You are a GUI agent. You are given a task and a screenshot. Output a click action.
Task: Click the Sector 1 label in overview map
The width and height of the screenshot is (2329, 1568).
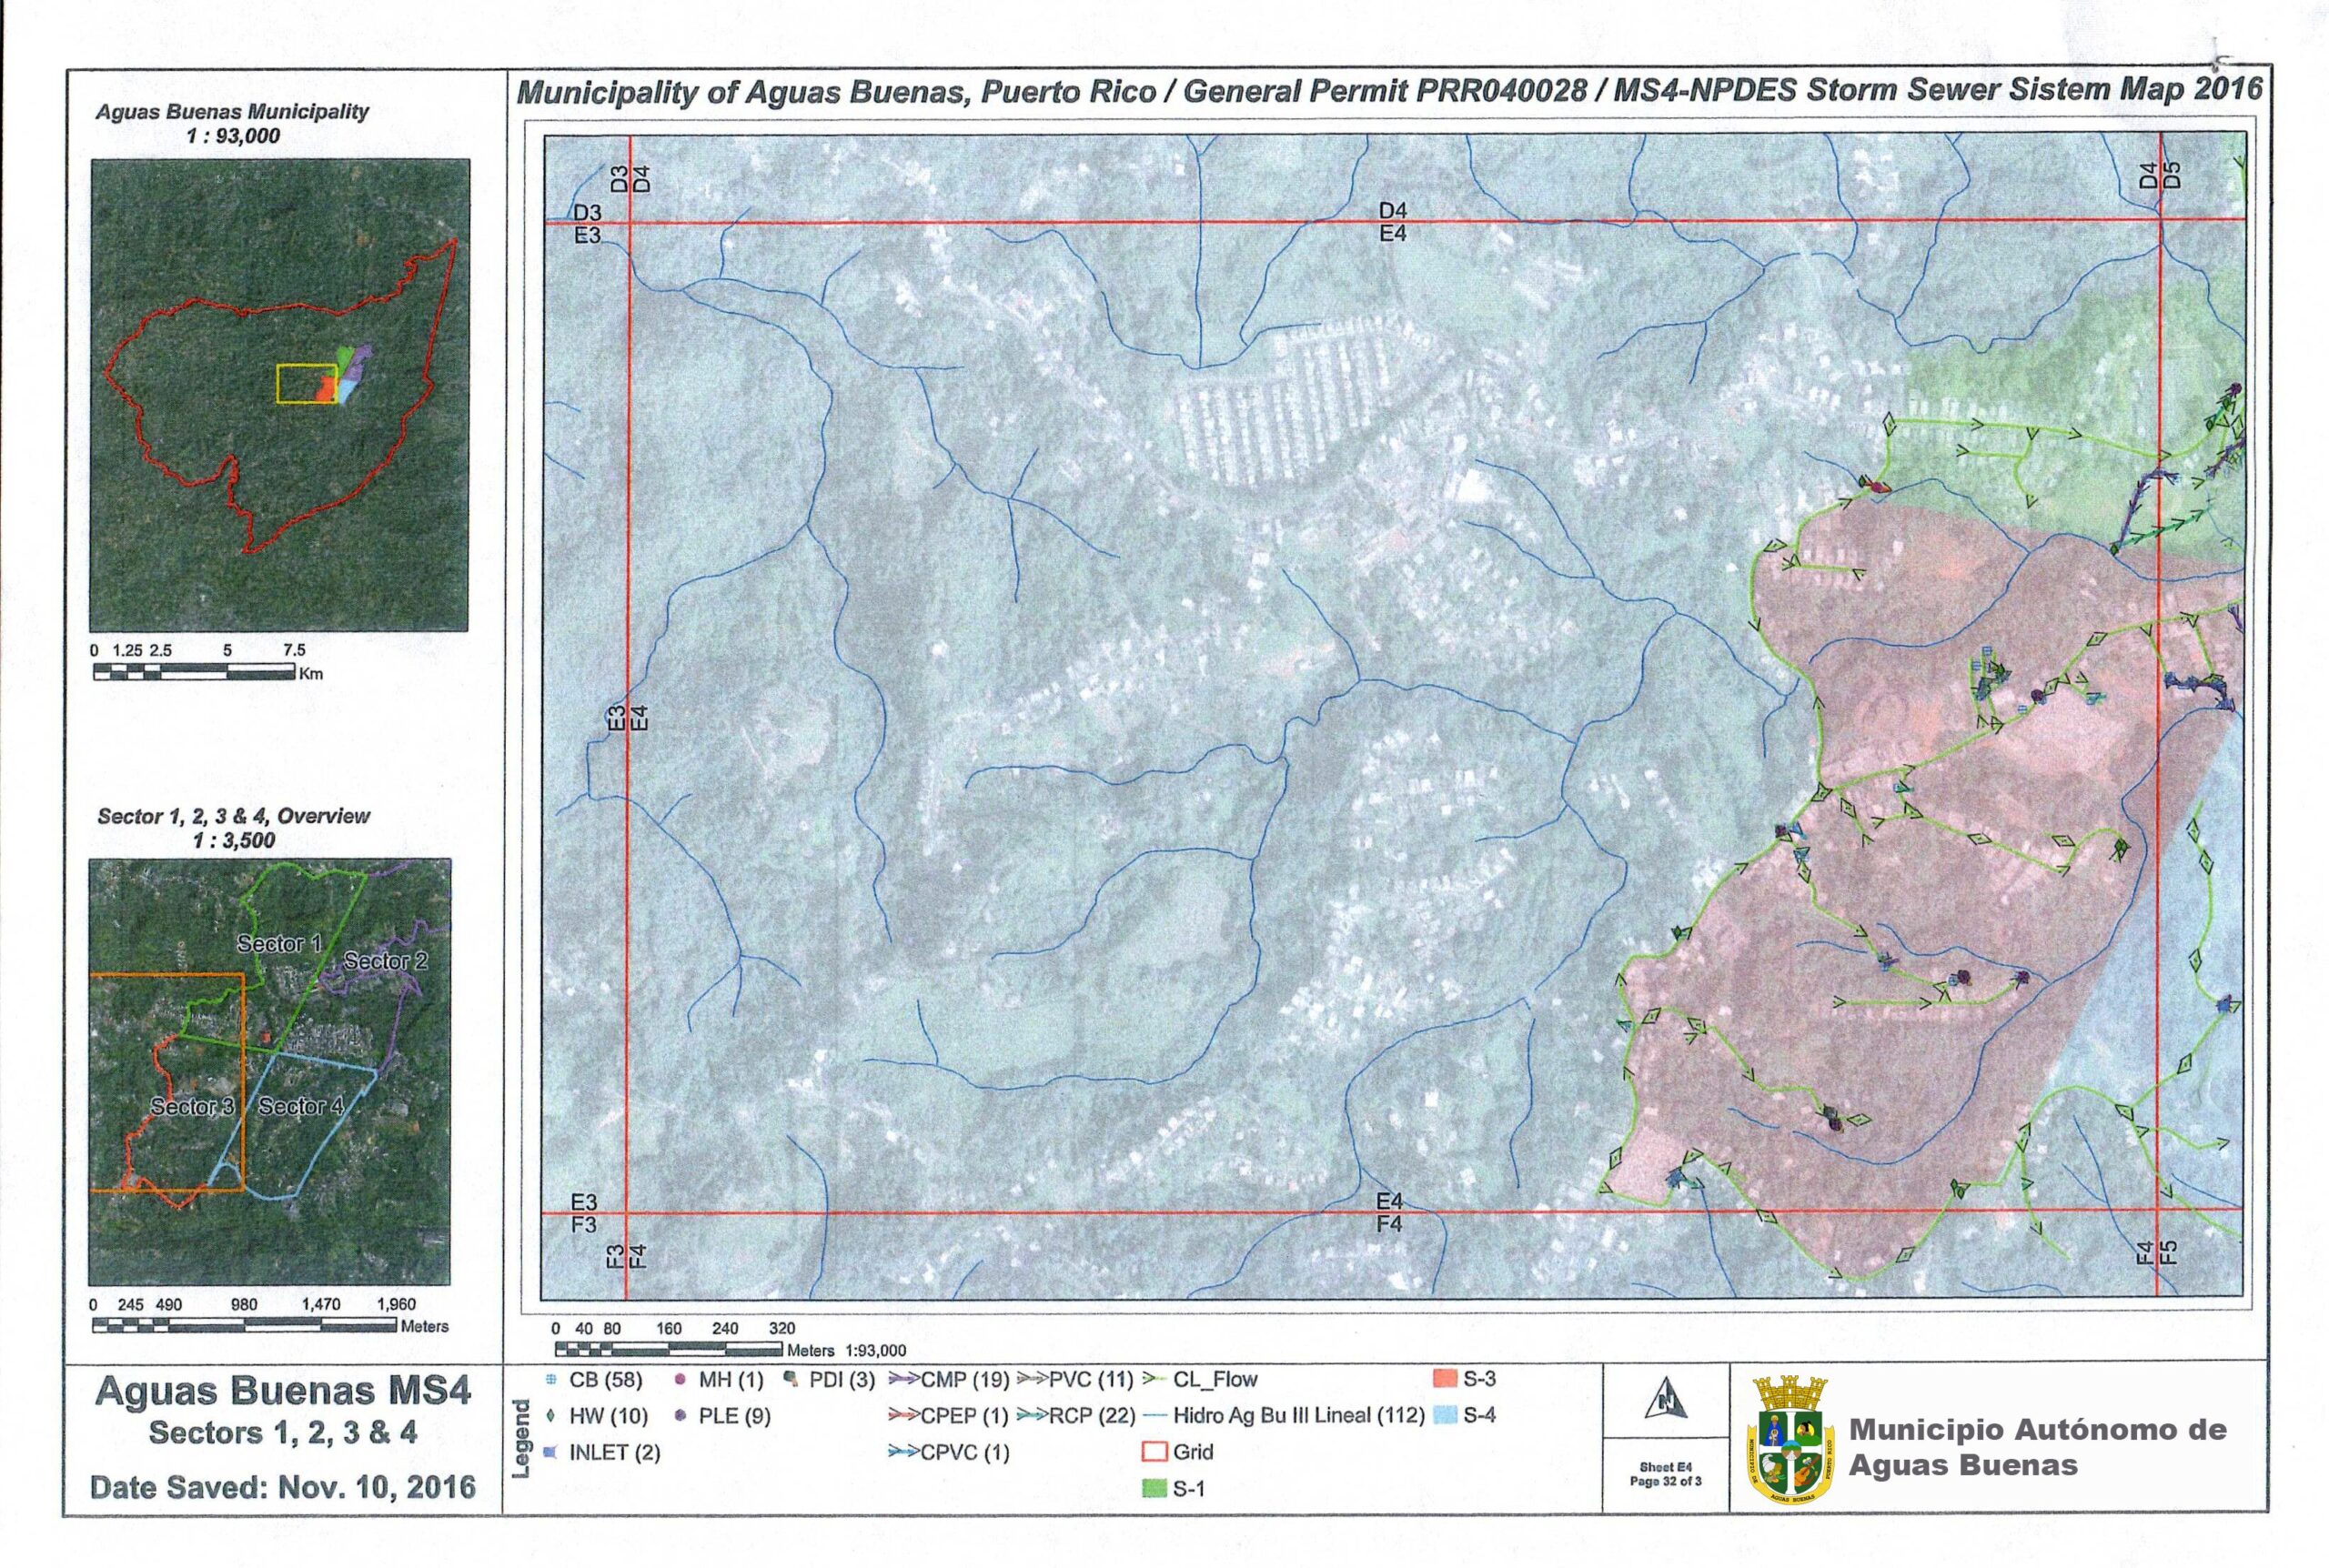pos(279,944)
